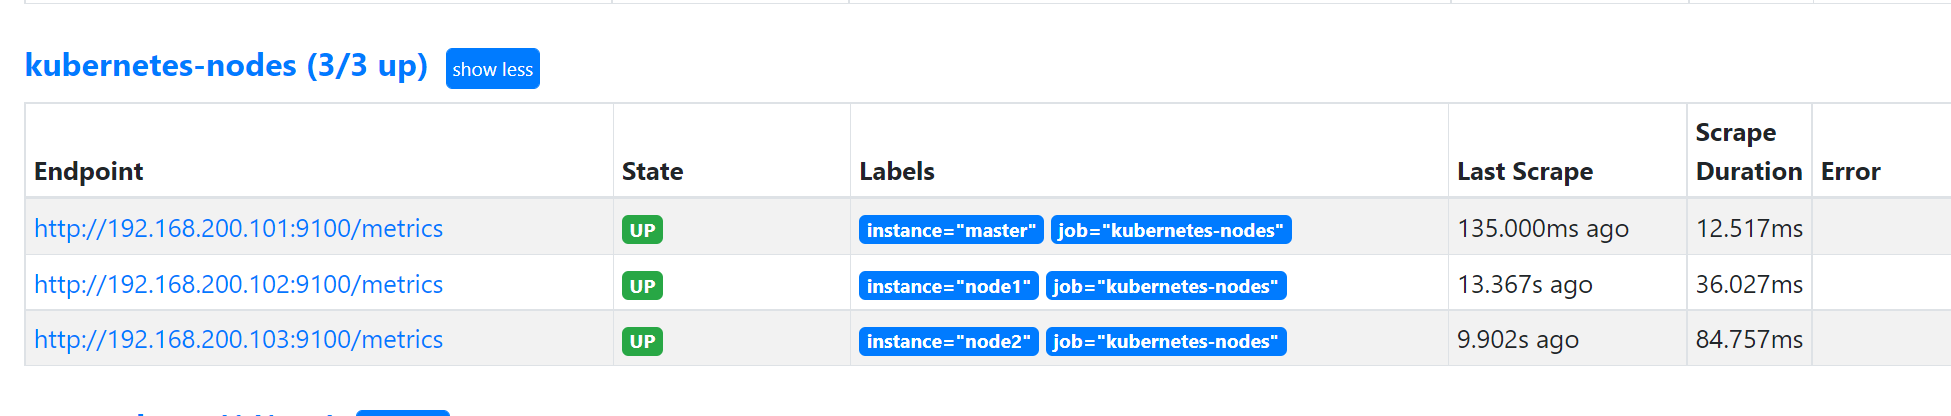1951x416 pixels.
Task: Select the instance="node2" label badge
Action: point(949,341)
